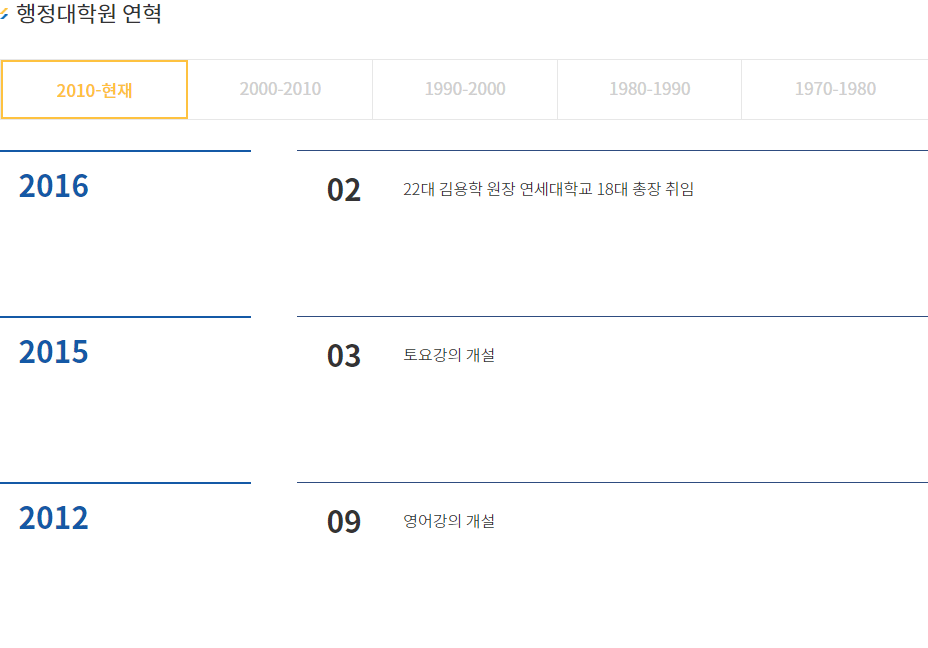Click the 2012 year heading

click(x=54, y=518)
